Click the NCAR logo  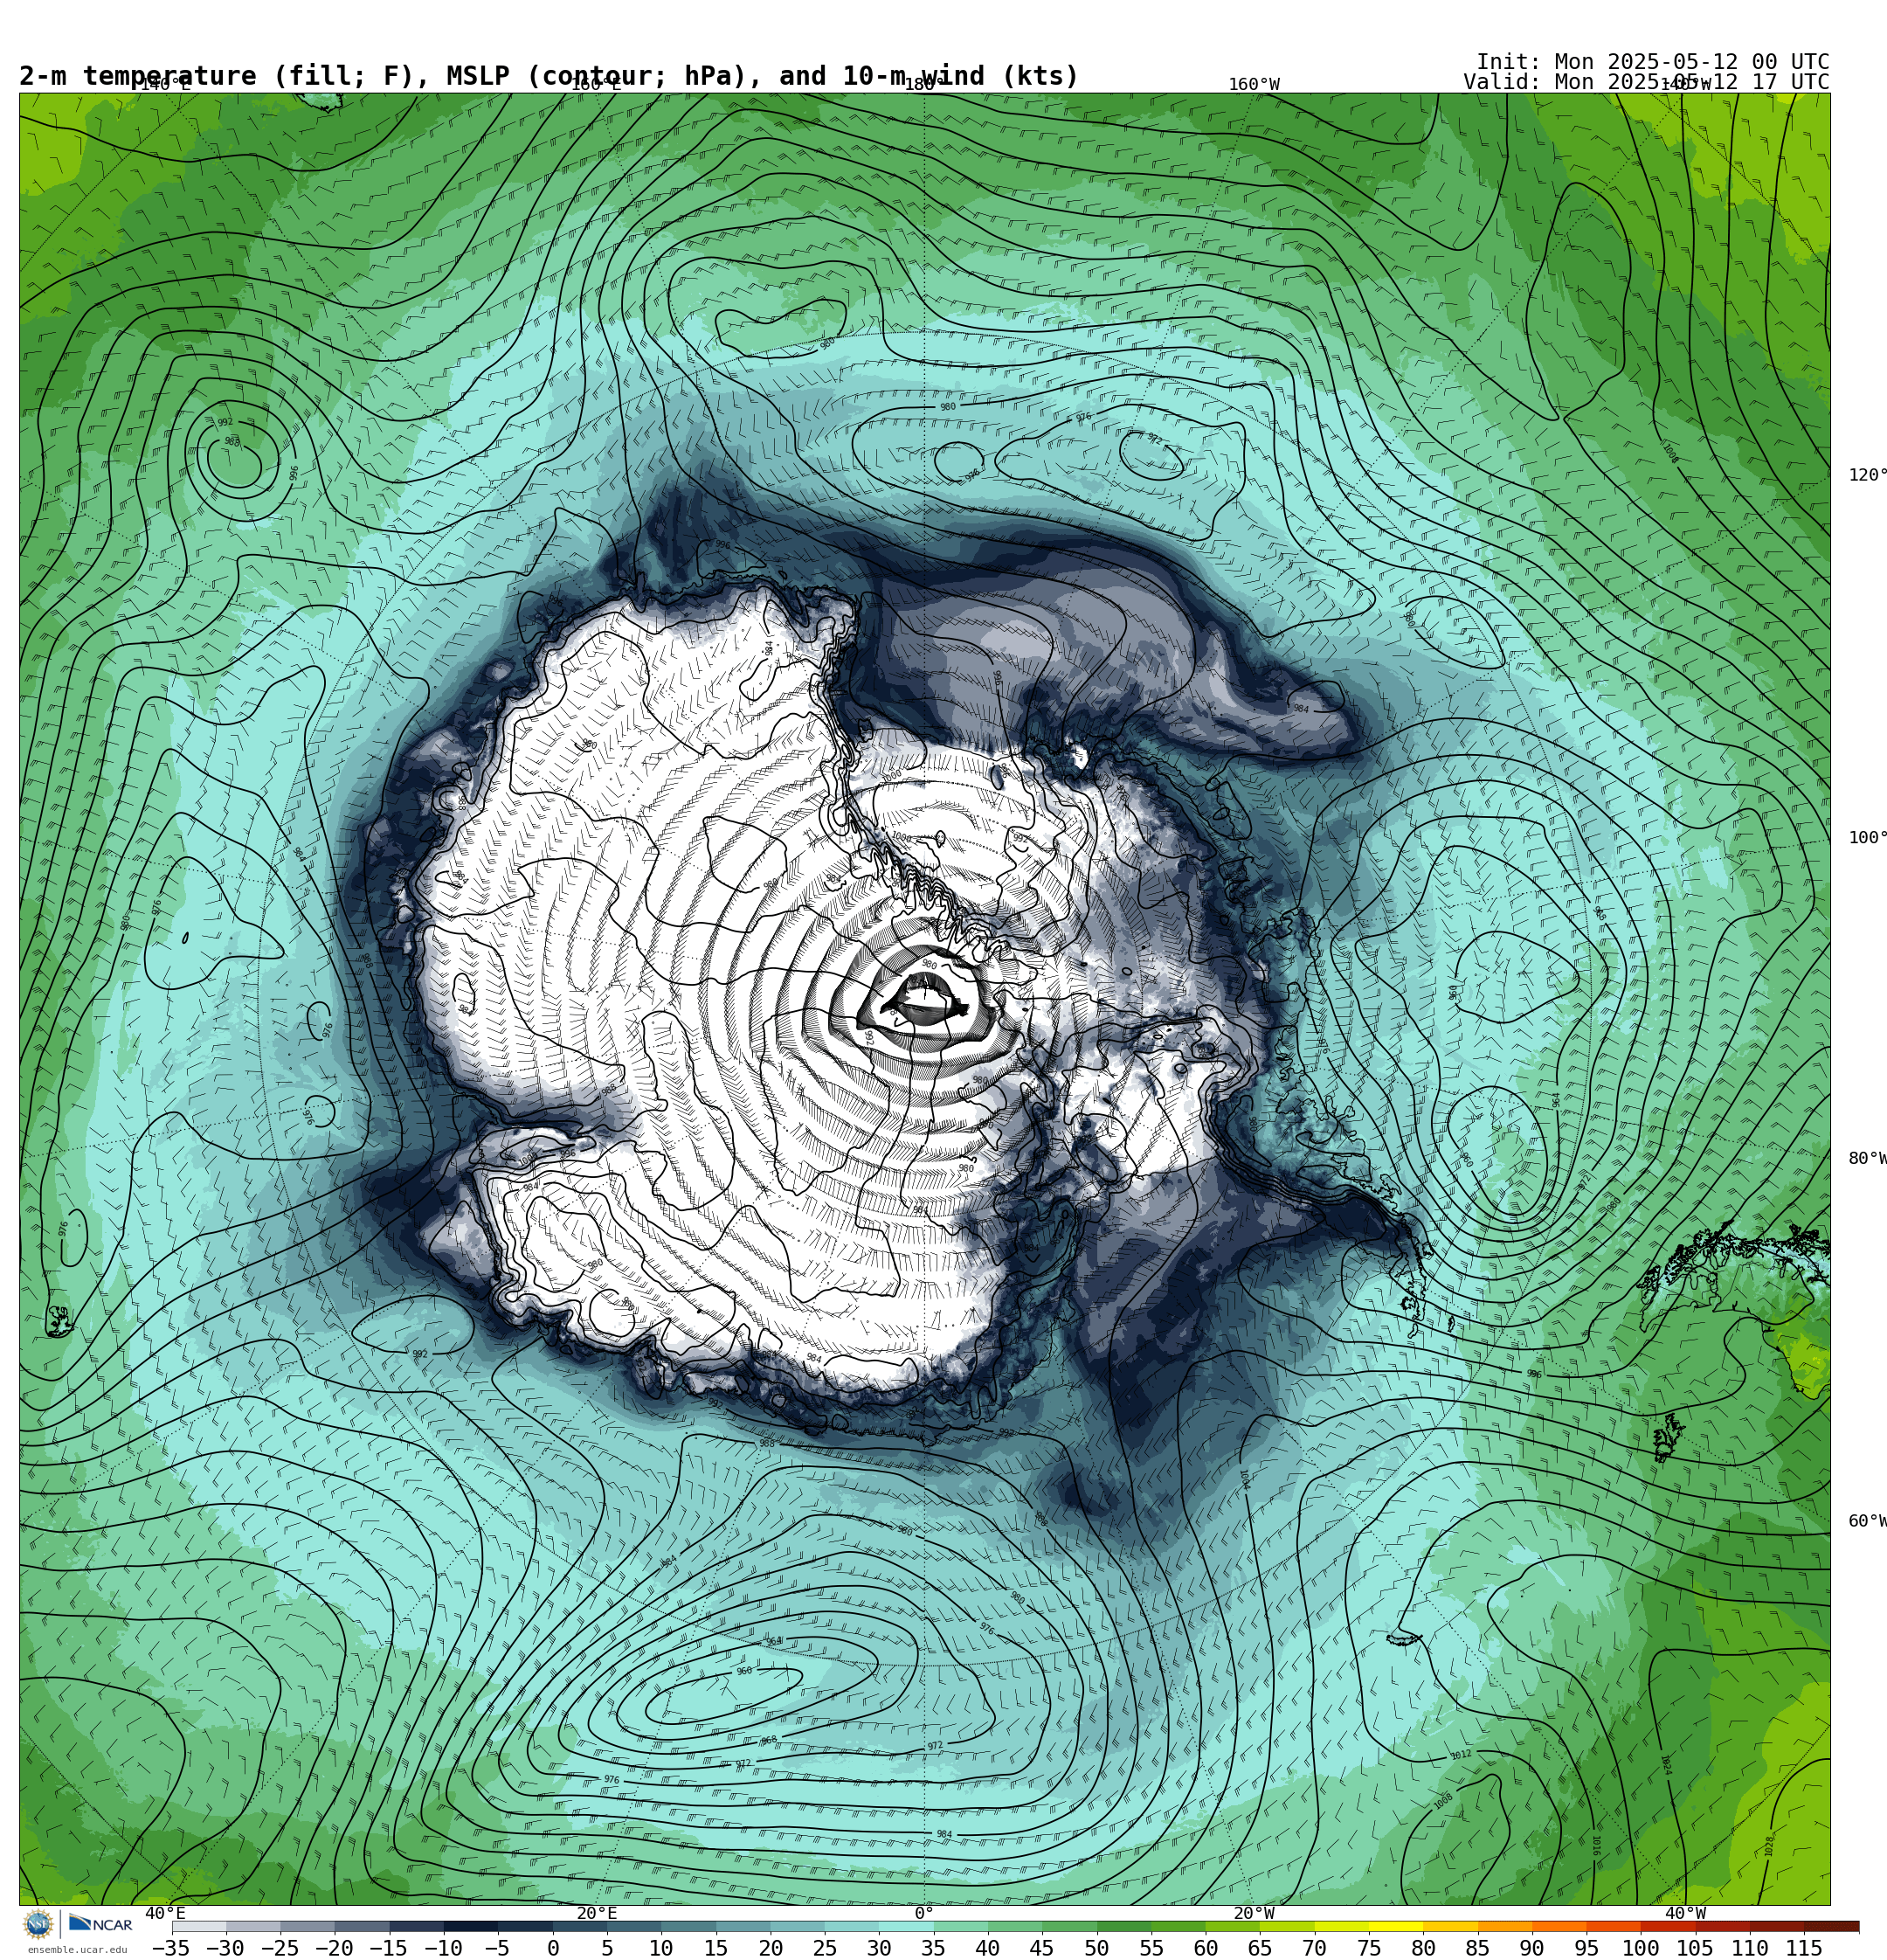(100, 1924)
